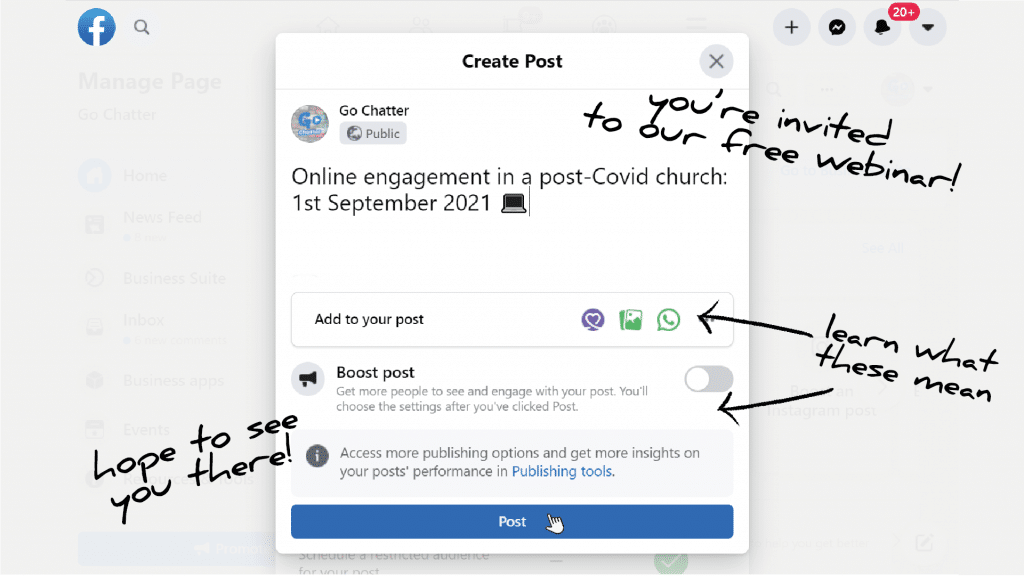
Task: Click the Go Chatter page name text
Action: pyautogui.click(x=374, y=110)
